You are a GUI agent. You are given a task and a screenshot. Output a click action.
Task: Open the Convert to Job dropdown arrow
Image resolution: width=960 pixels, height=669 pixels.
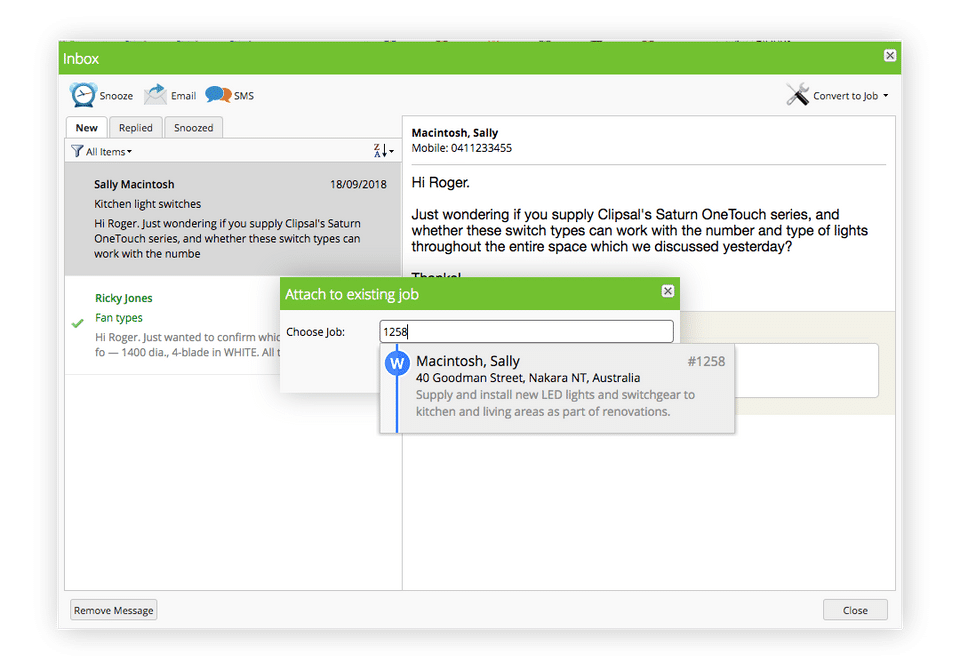886,96
